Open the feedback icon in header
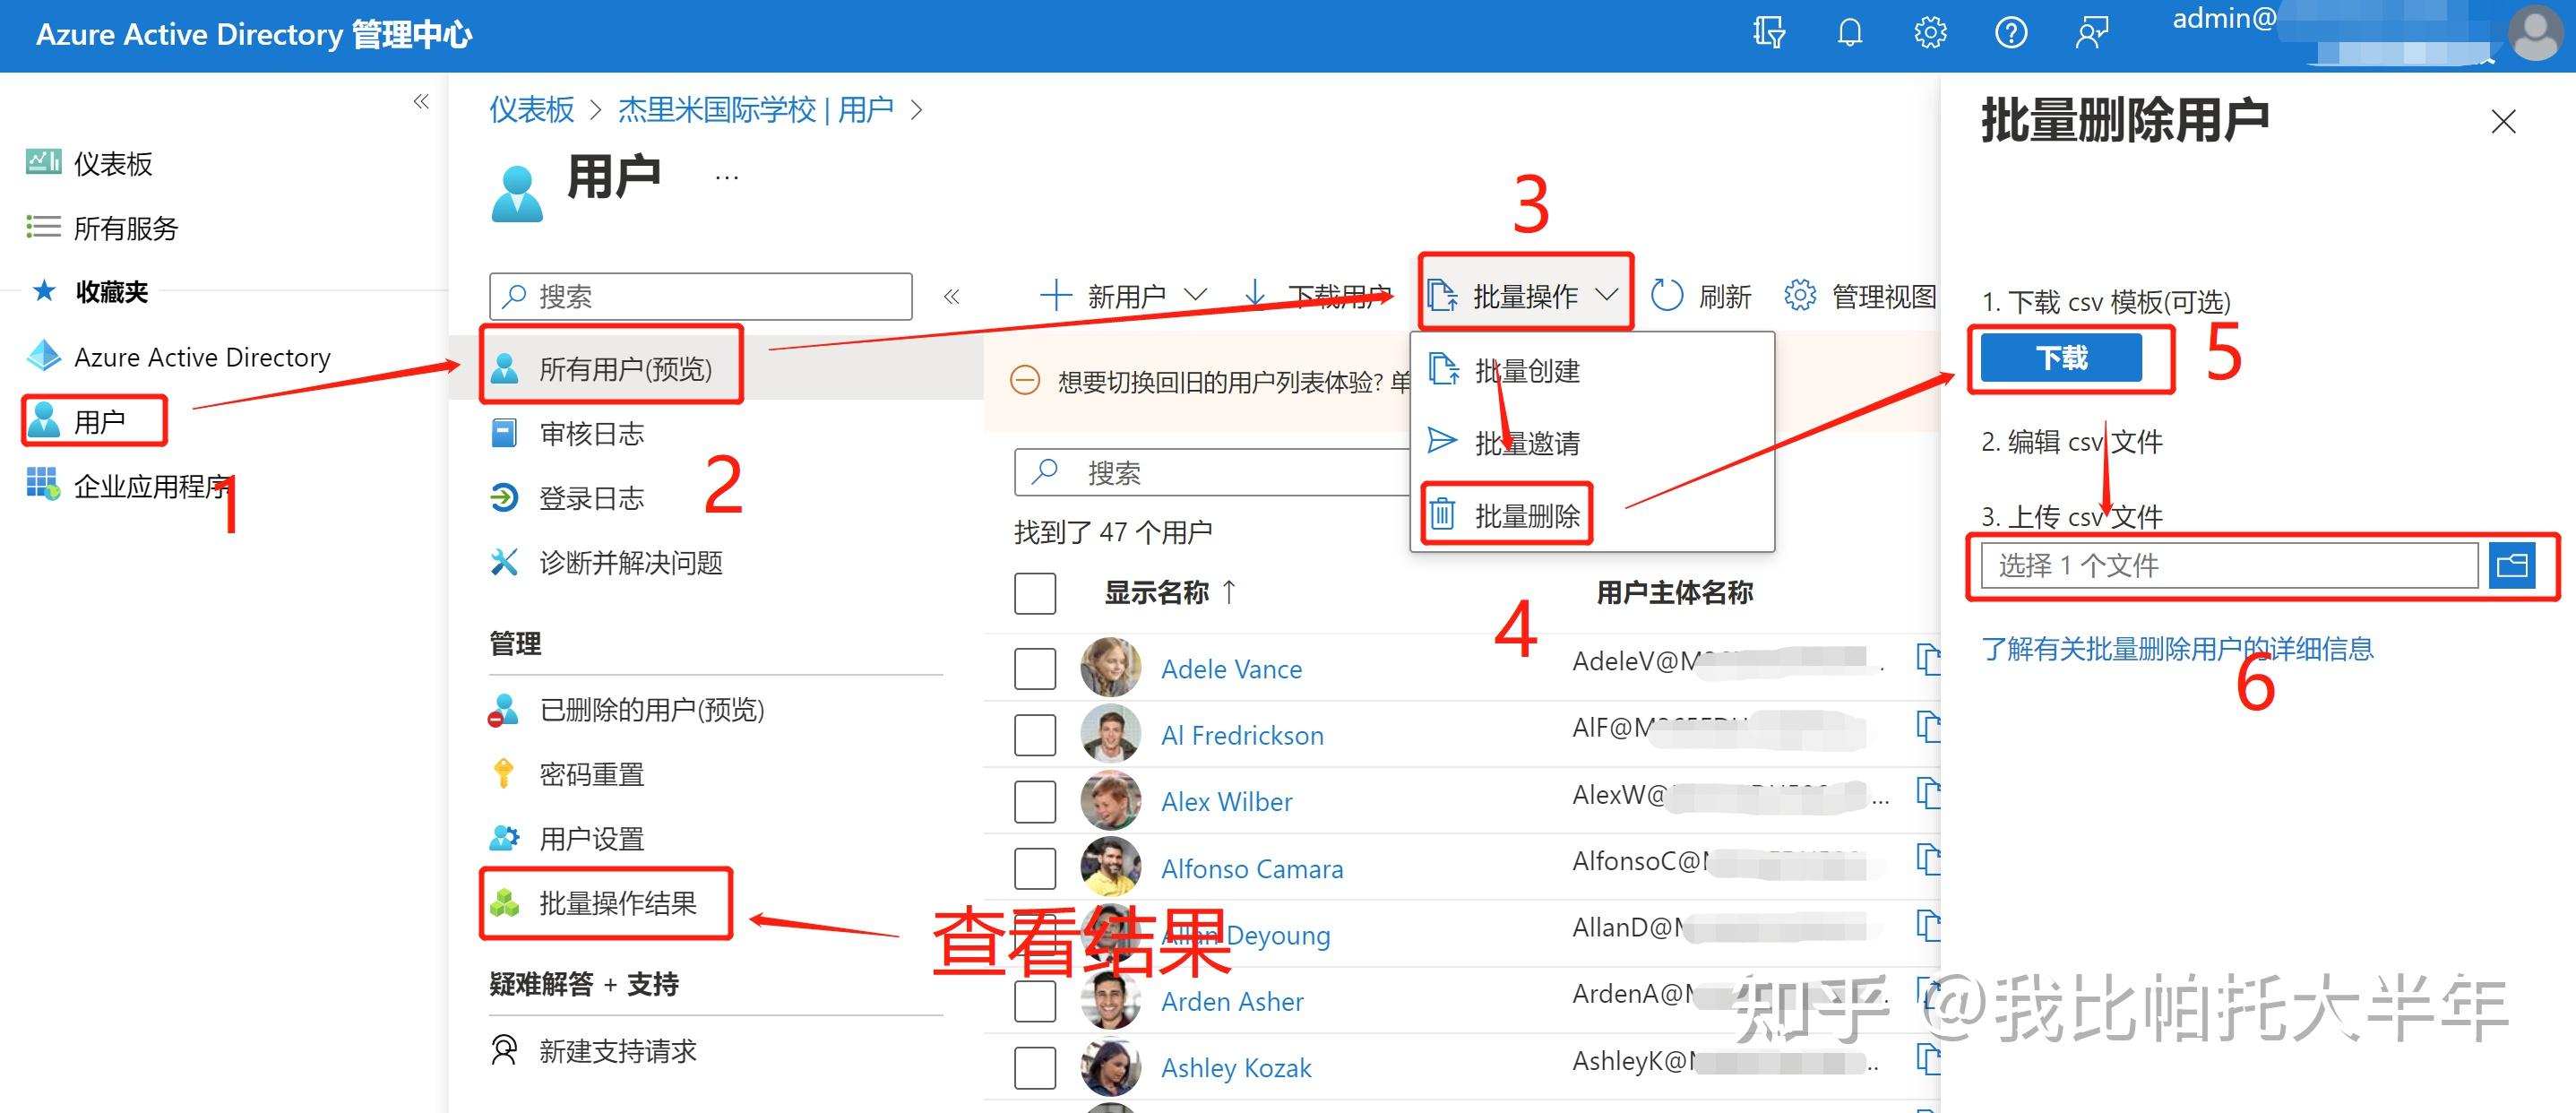This screenshot has width=2576, height=1113. [2092, 32]
